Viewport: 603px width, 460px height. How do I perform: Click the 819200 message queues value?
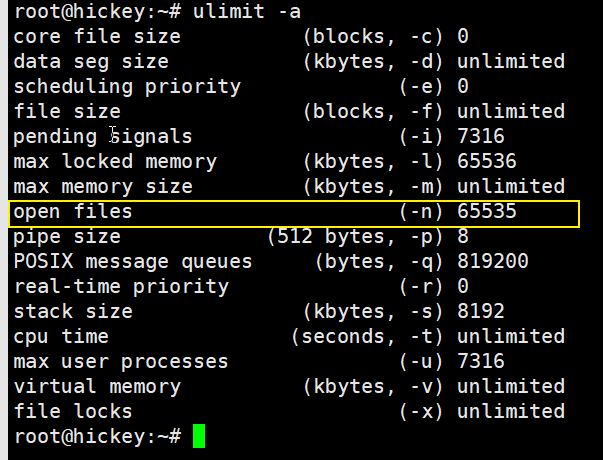(493, 262)
